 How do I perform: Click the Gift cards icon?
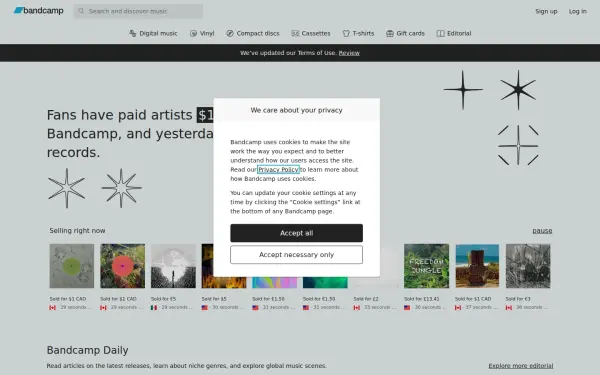[x=390, y=33]
